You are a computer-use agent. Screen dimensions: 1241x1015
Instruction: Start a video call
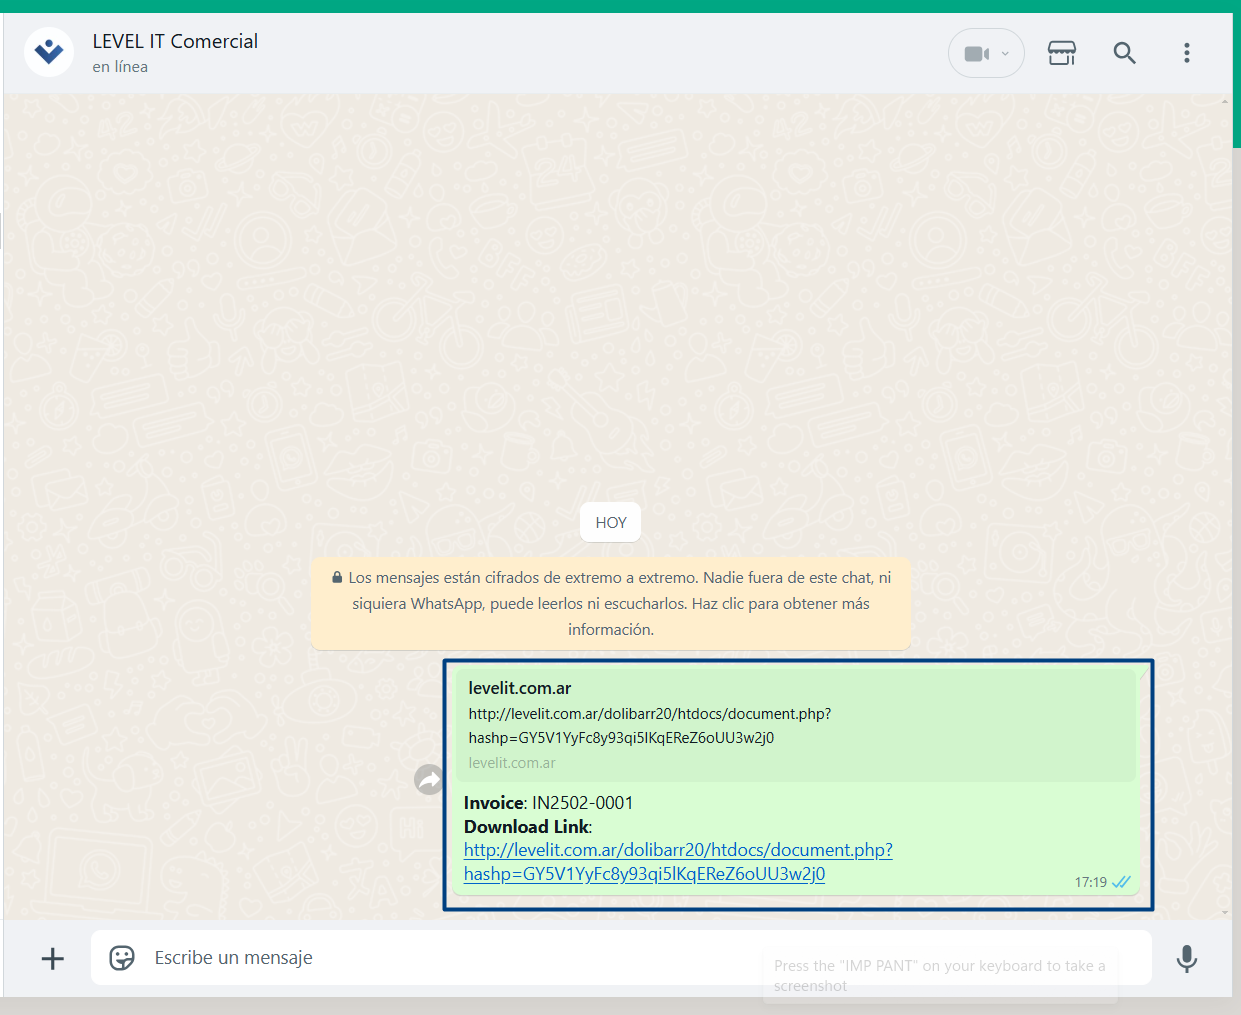[x=975, y=54]
